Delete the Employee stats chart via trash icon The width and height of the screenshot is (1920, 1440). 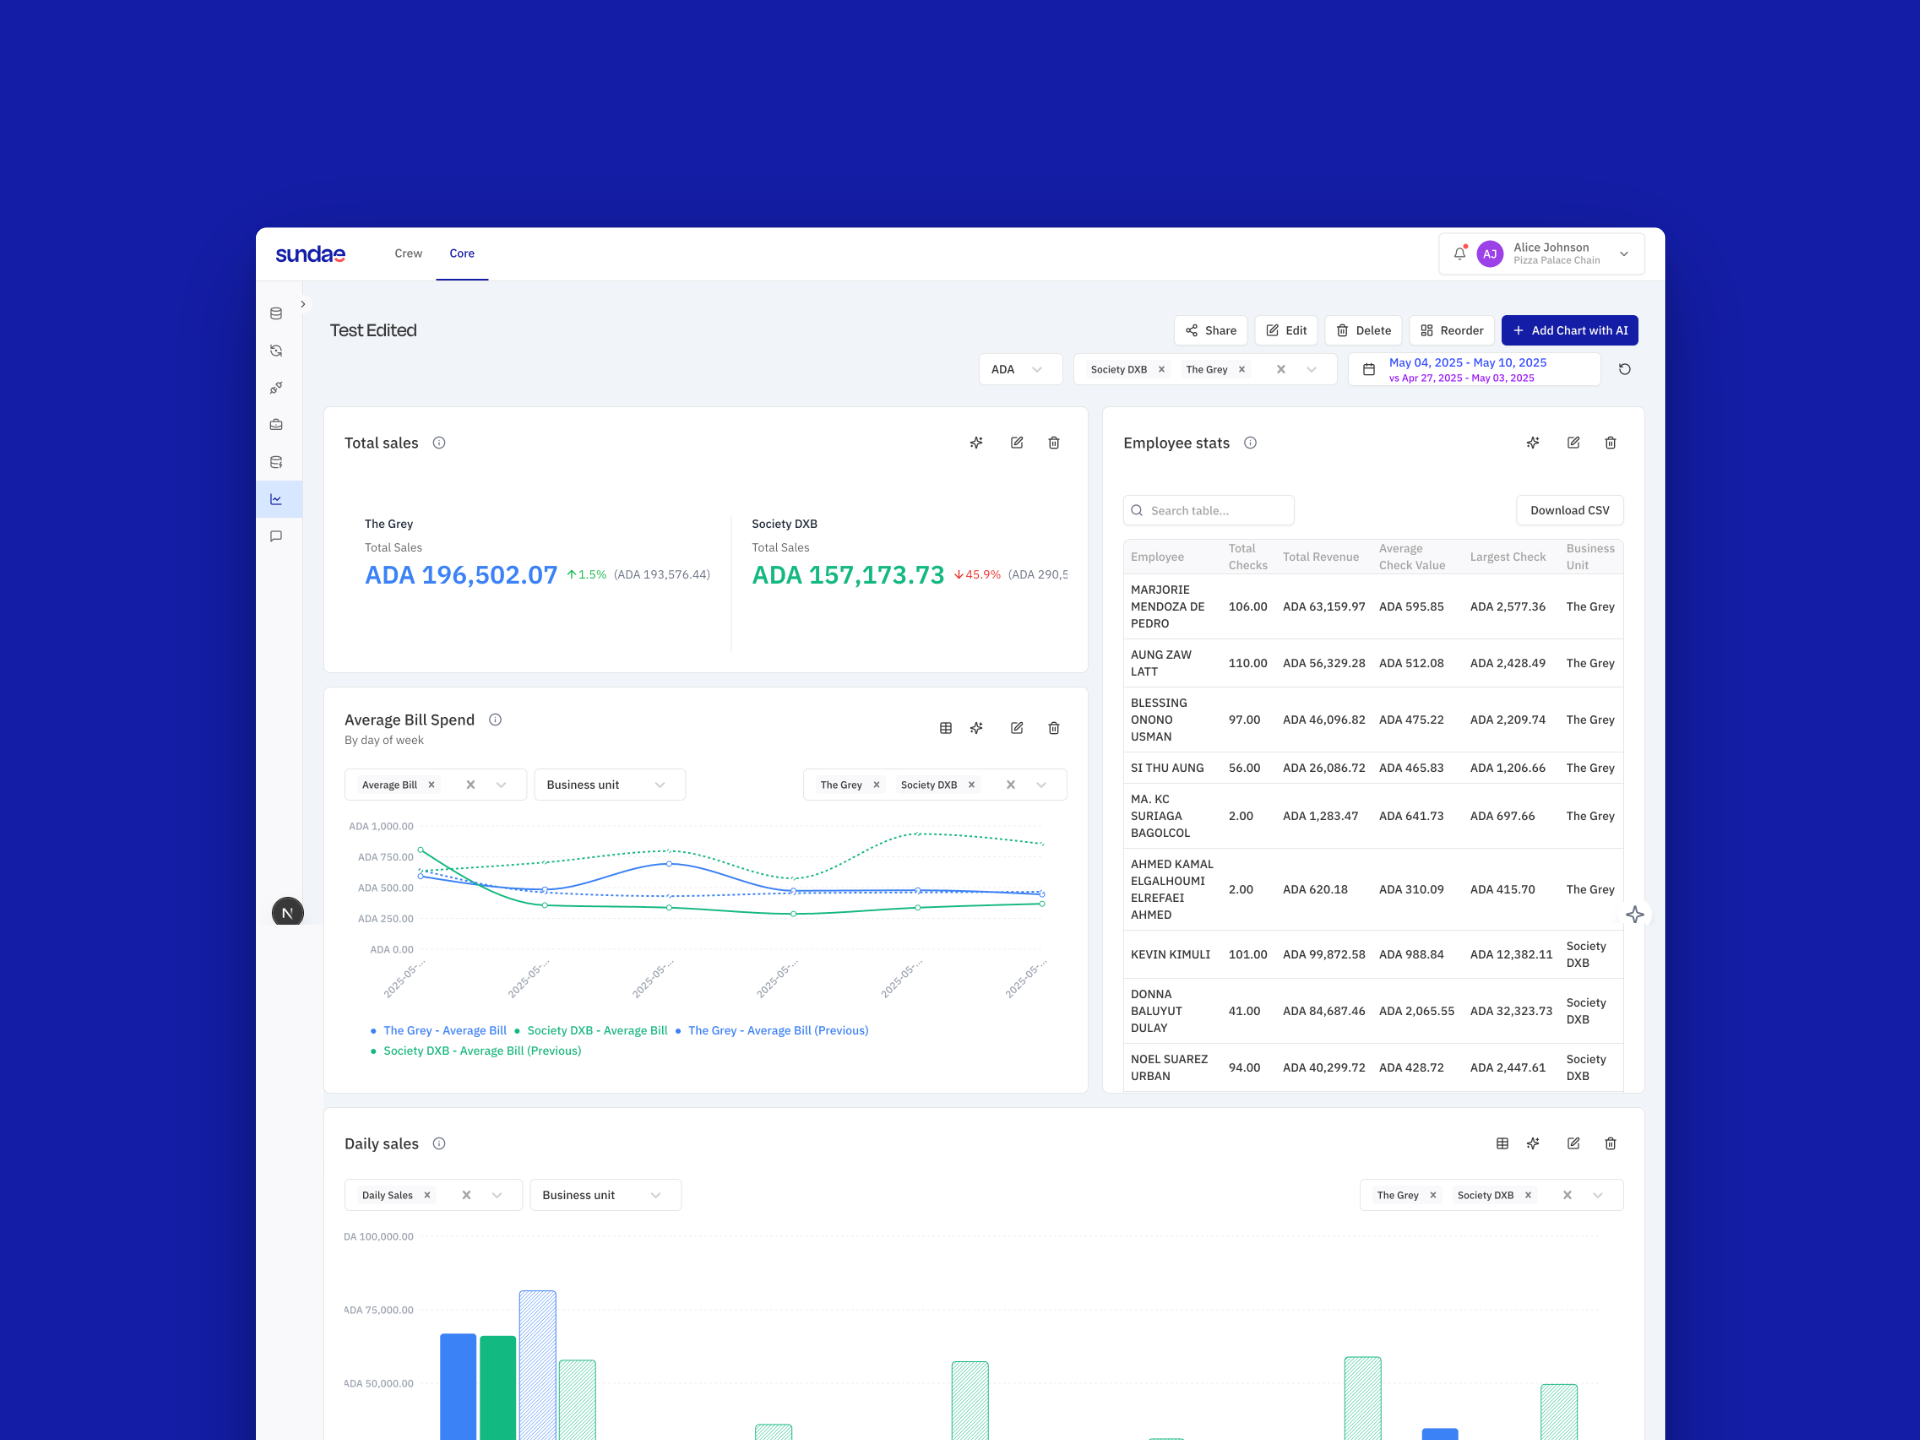point(1610,442)
